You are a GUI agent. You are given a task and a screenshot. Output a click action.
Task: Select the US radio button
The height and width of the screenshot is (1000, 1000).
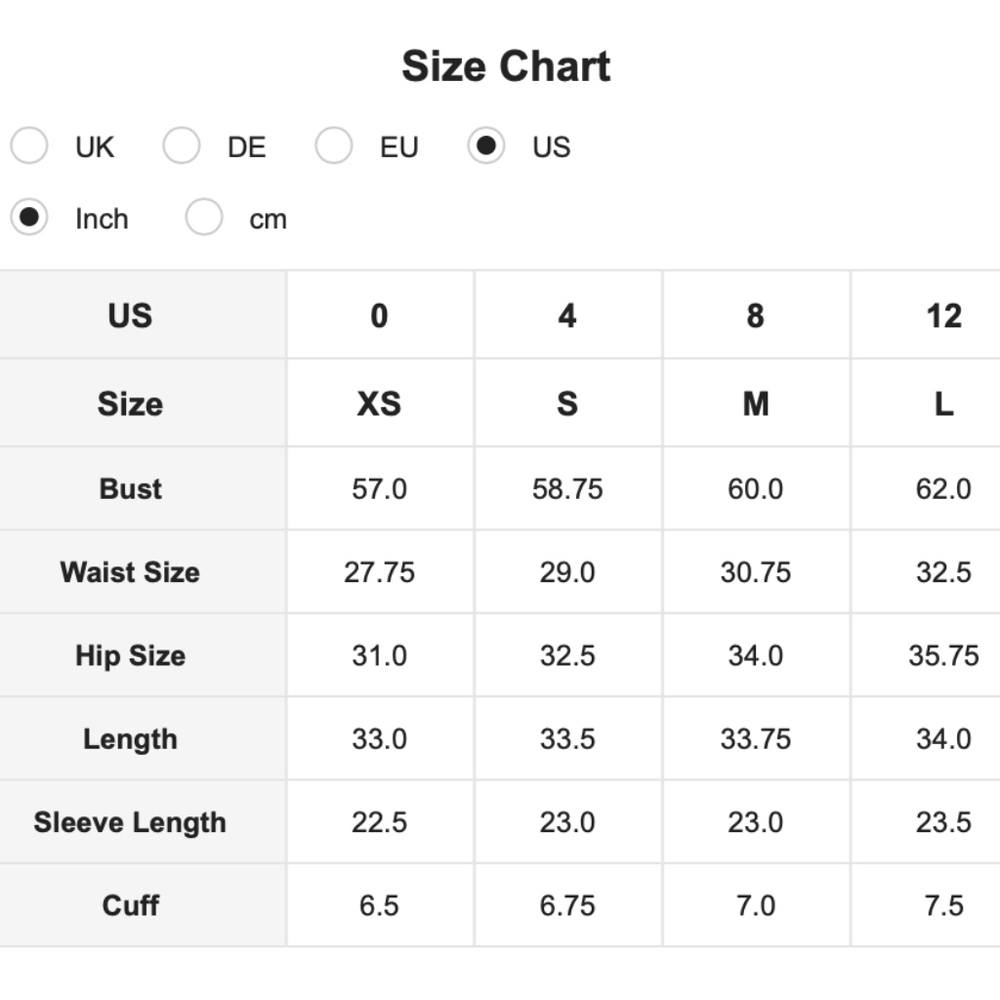[486, 145]
